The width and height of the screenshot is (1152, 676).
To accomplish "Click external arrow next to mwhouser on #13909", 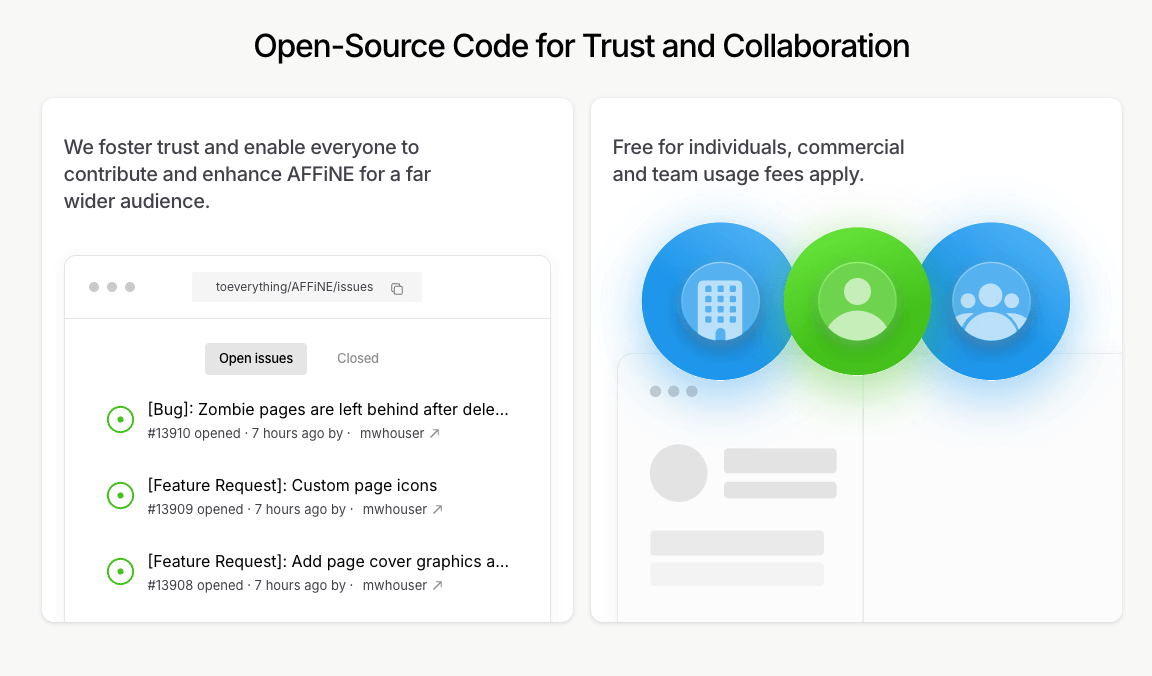I will [437, 510].
